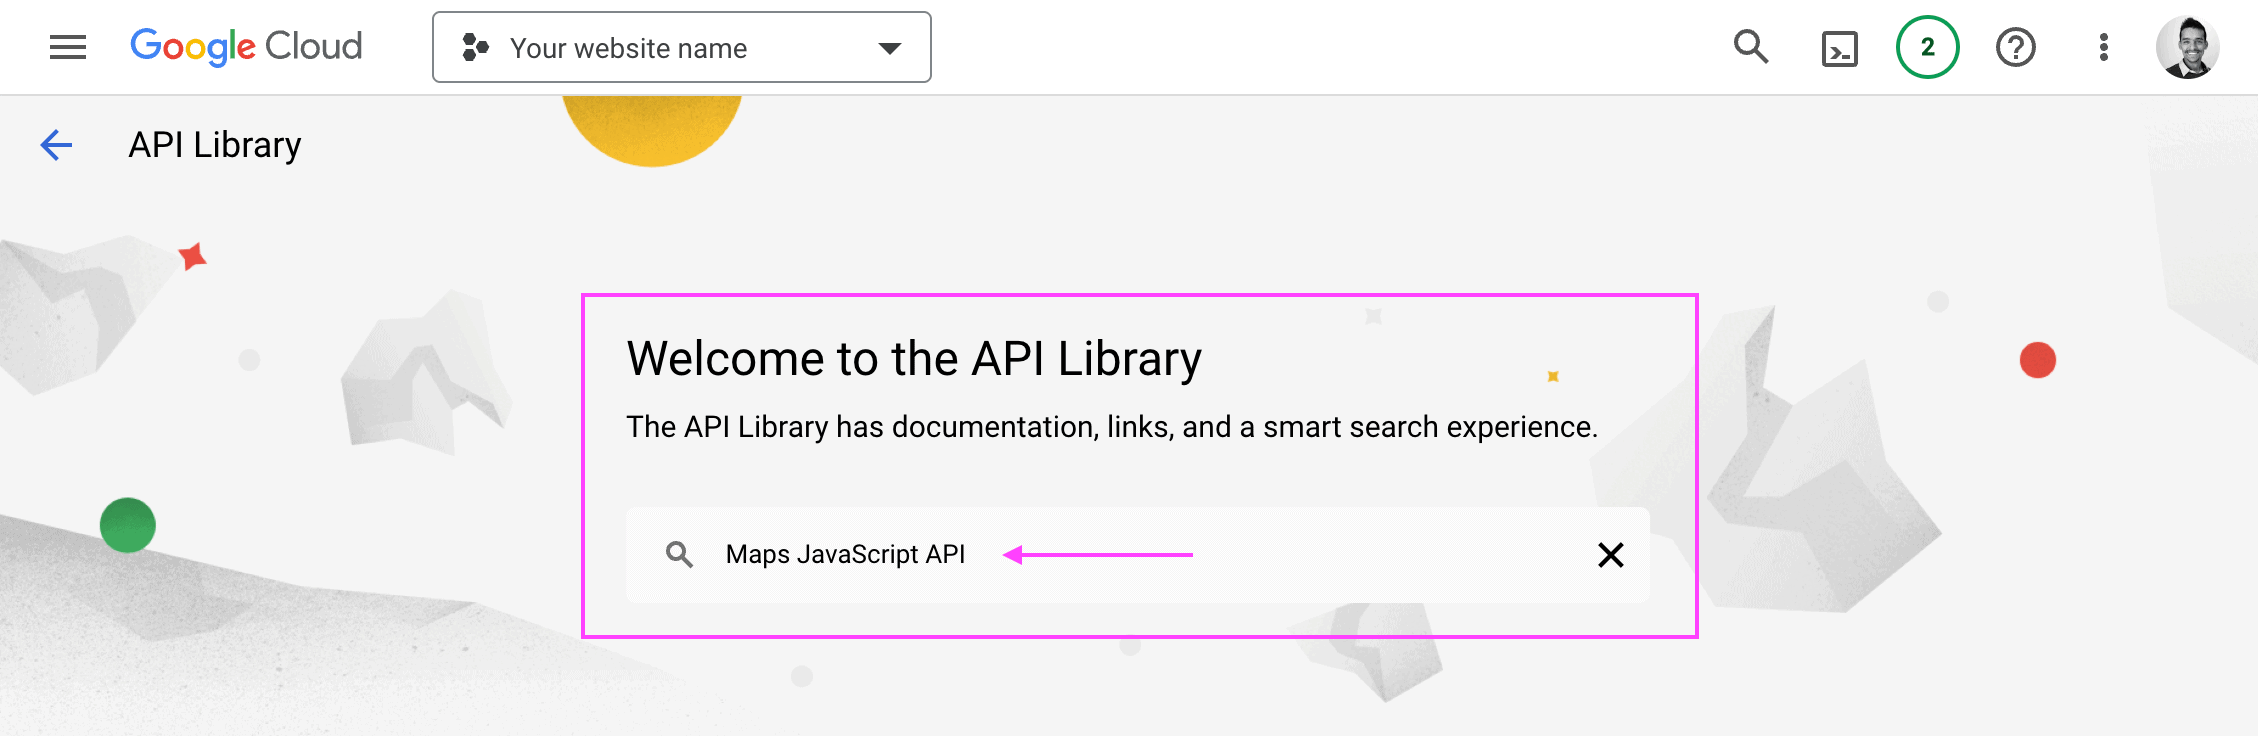Open the hamburger navigation menu
The width and height of the screenshot is (2258, 740).
click(68, 47)
